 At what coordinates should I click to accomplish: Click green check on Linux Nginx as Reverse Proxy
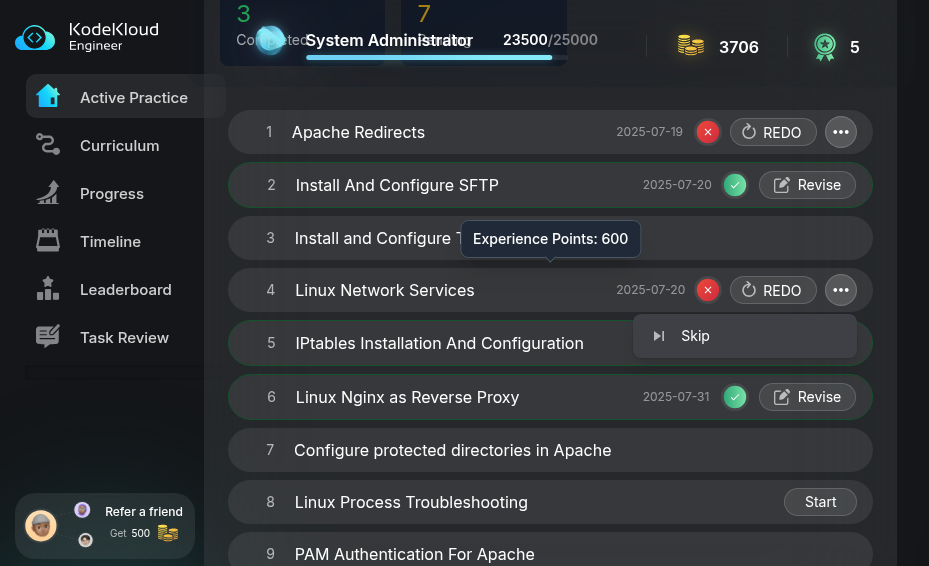tap(735, 397)
